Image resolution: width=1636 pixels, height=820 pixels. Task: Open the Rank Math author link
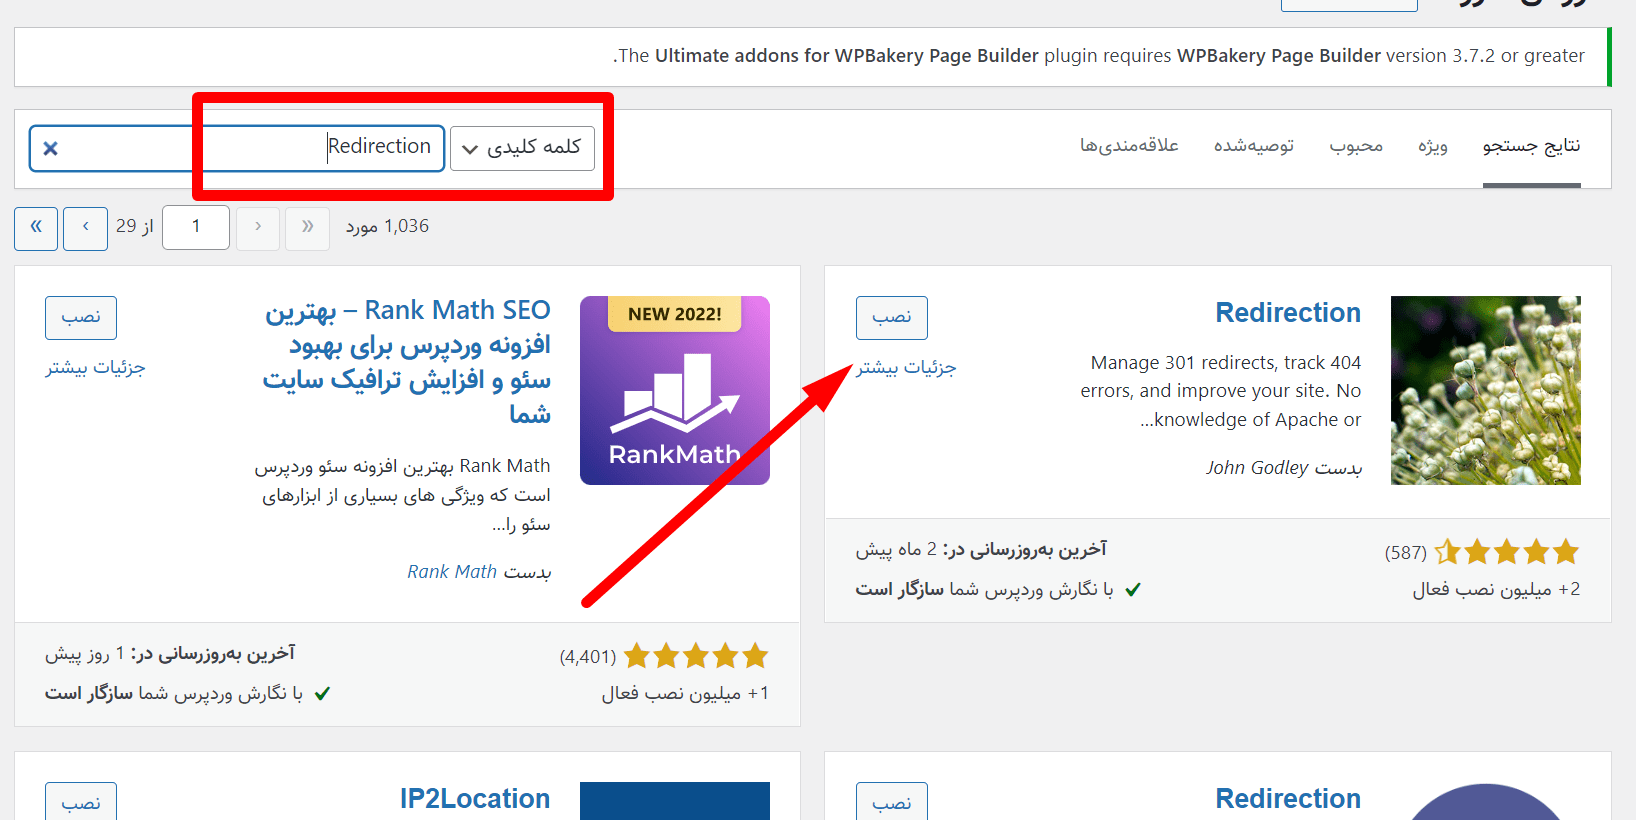452,572
